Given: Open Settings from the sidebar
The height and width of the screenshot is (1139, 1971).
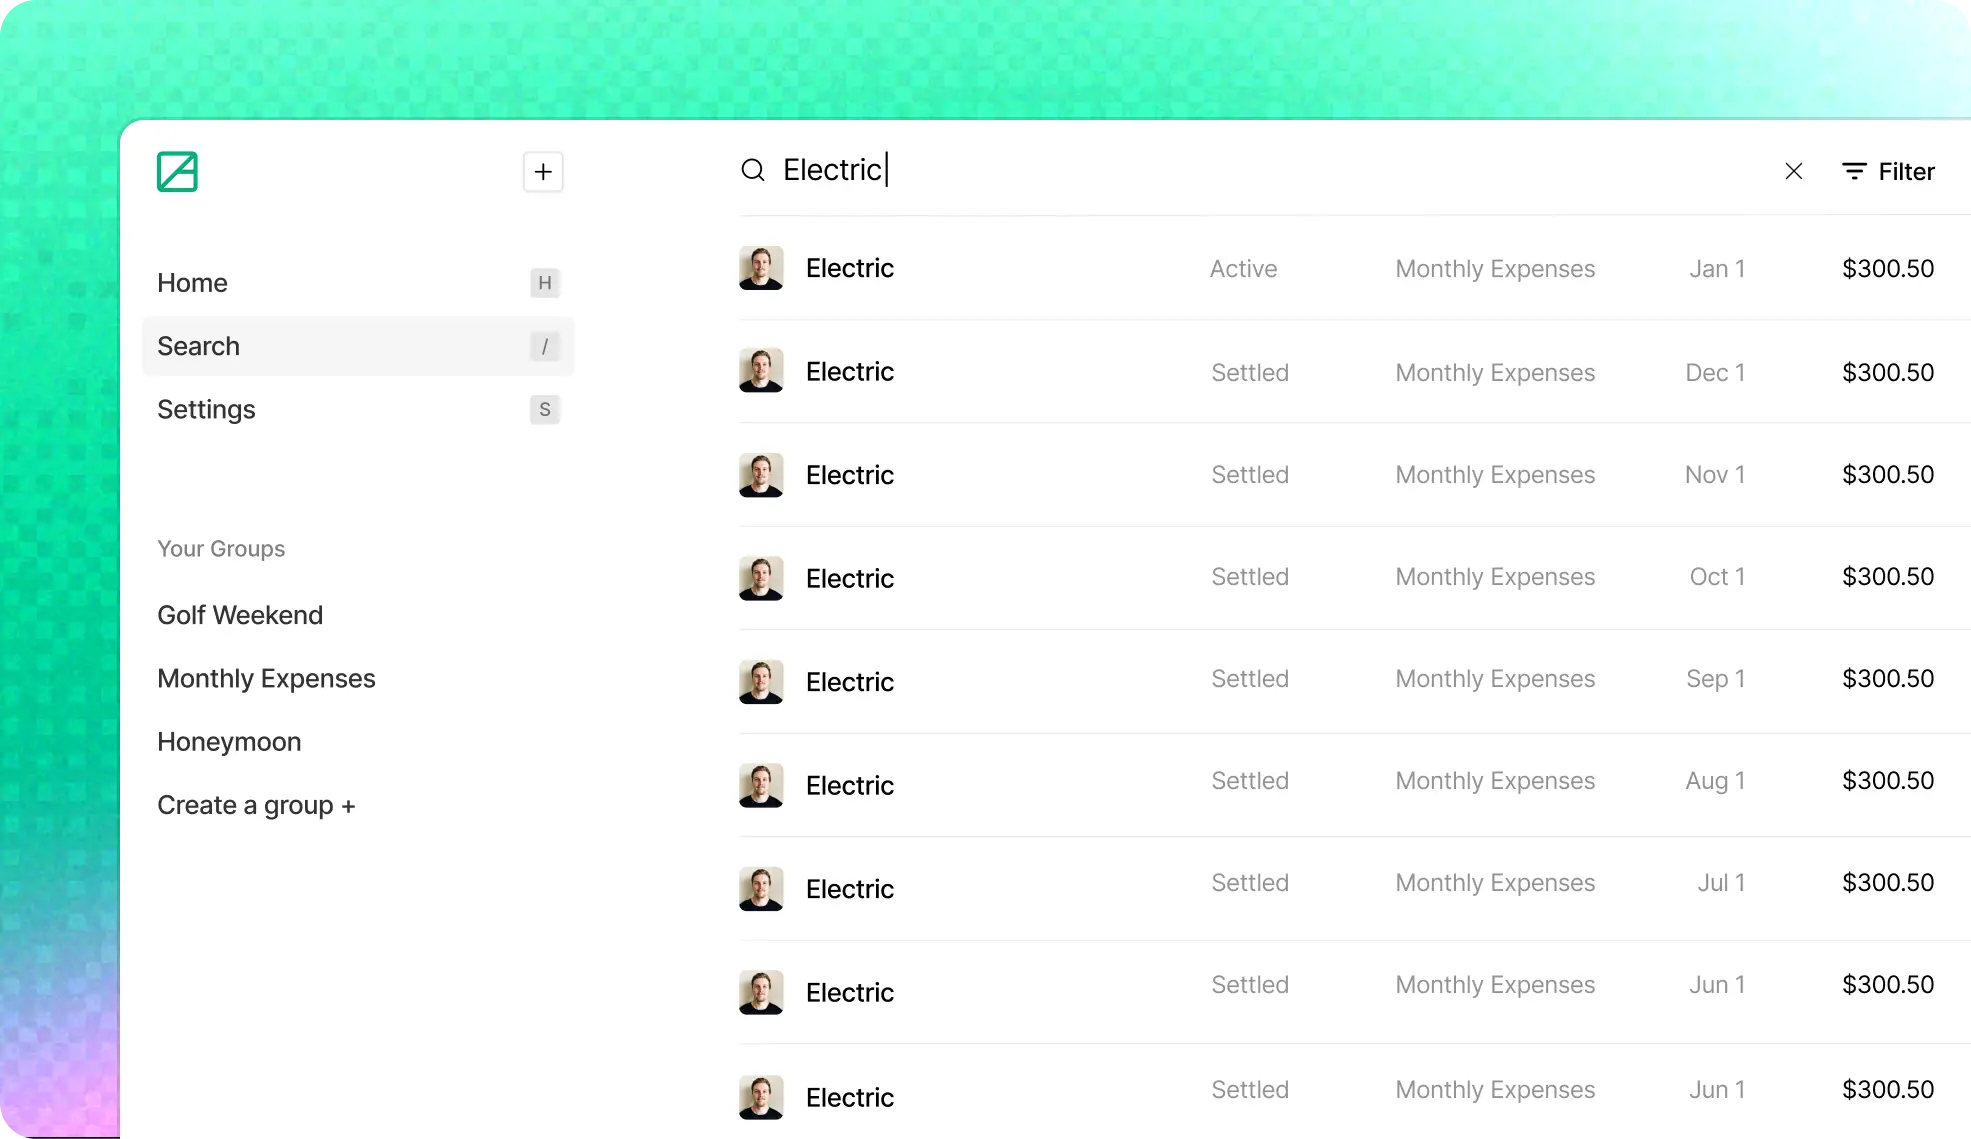Looking at the screenshot, I should click(206, 409).
